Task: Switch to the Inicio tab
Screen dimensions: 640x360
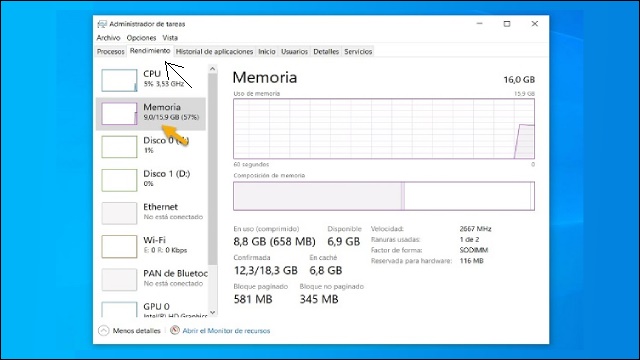Action: [x=267, y=51]
